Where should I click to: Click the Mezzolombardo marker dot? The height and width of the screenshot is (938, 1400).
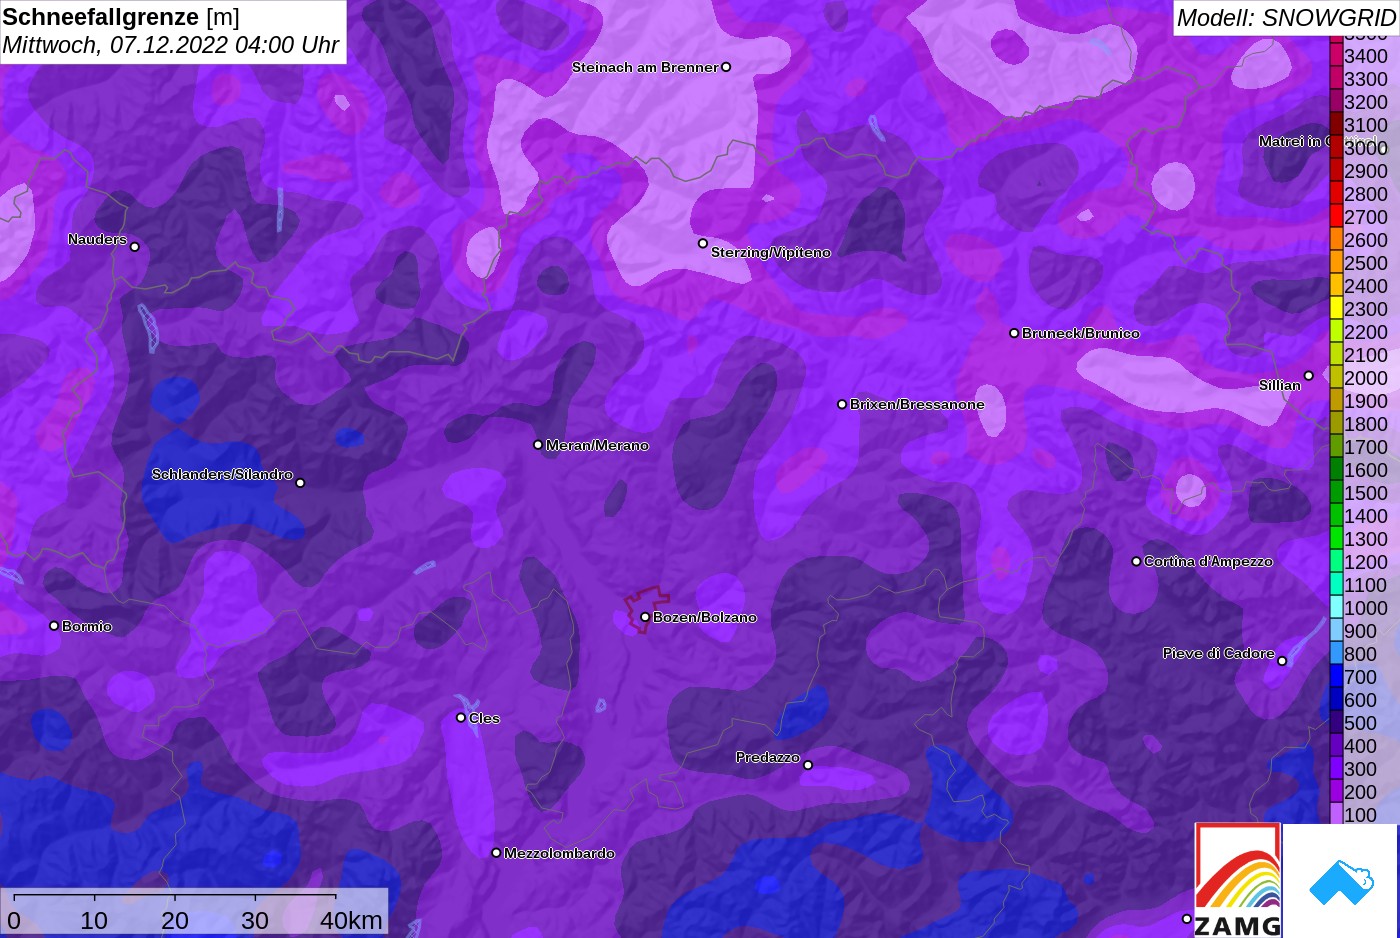496,853
